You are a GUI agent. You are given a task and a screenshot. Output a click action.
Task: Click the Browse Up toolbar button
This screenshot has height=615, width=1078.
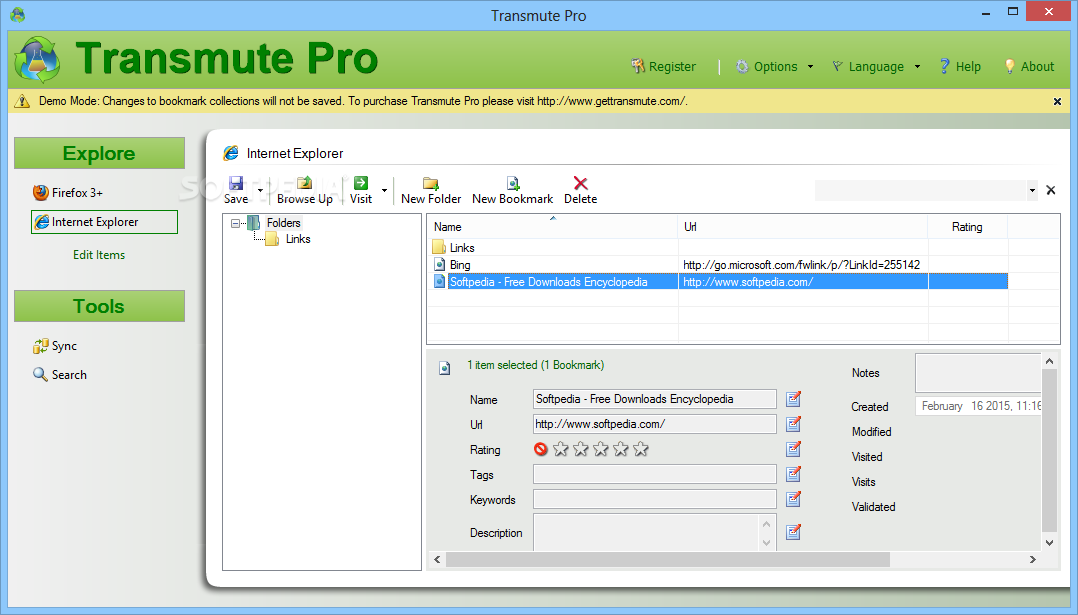tap(305, 190)
